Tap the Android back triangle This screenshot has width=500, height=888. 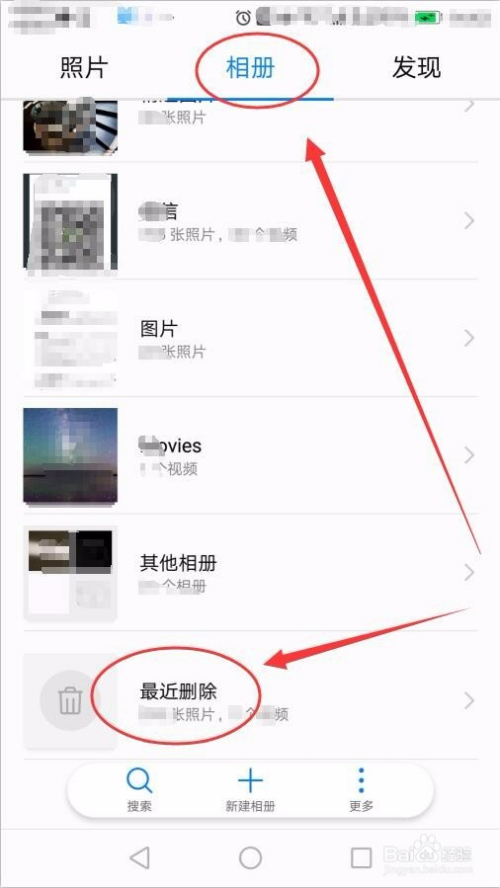pyautogui.click(x=139, y=857)
